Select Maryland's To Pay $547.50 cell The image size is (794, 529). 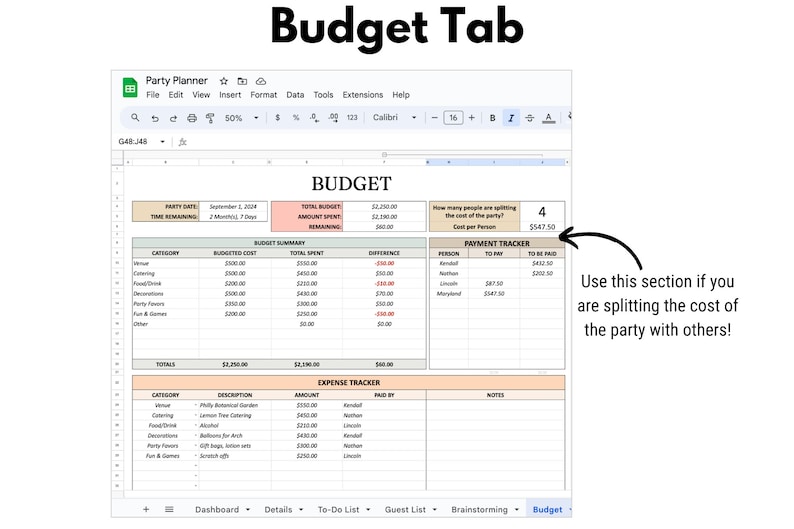(x=494, y=294)
